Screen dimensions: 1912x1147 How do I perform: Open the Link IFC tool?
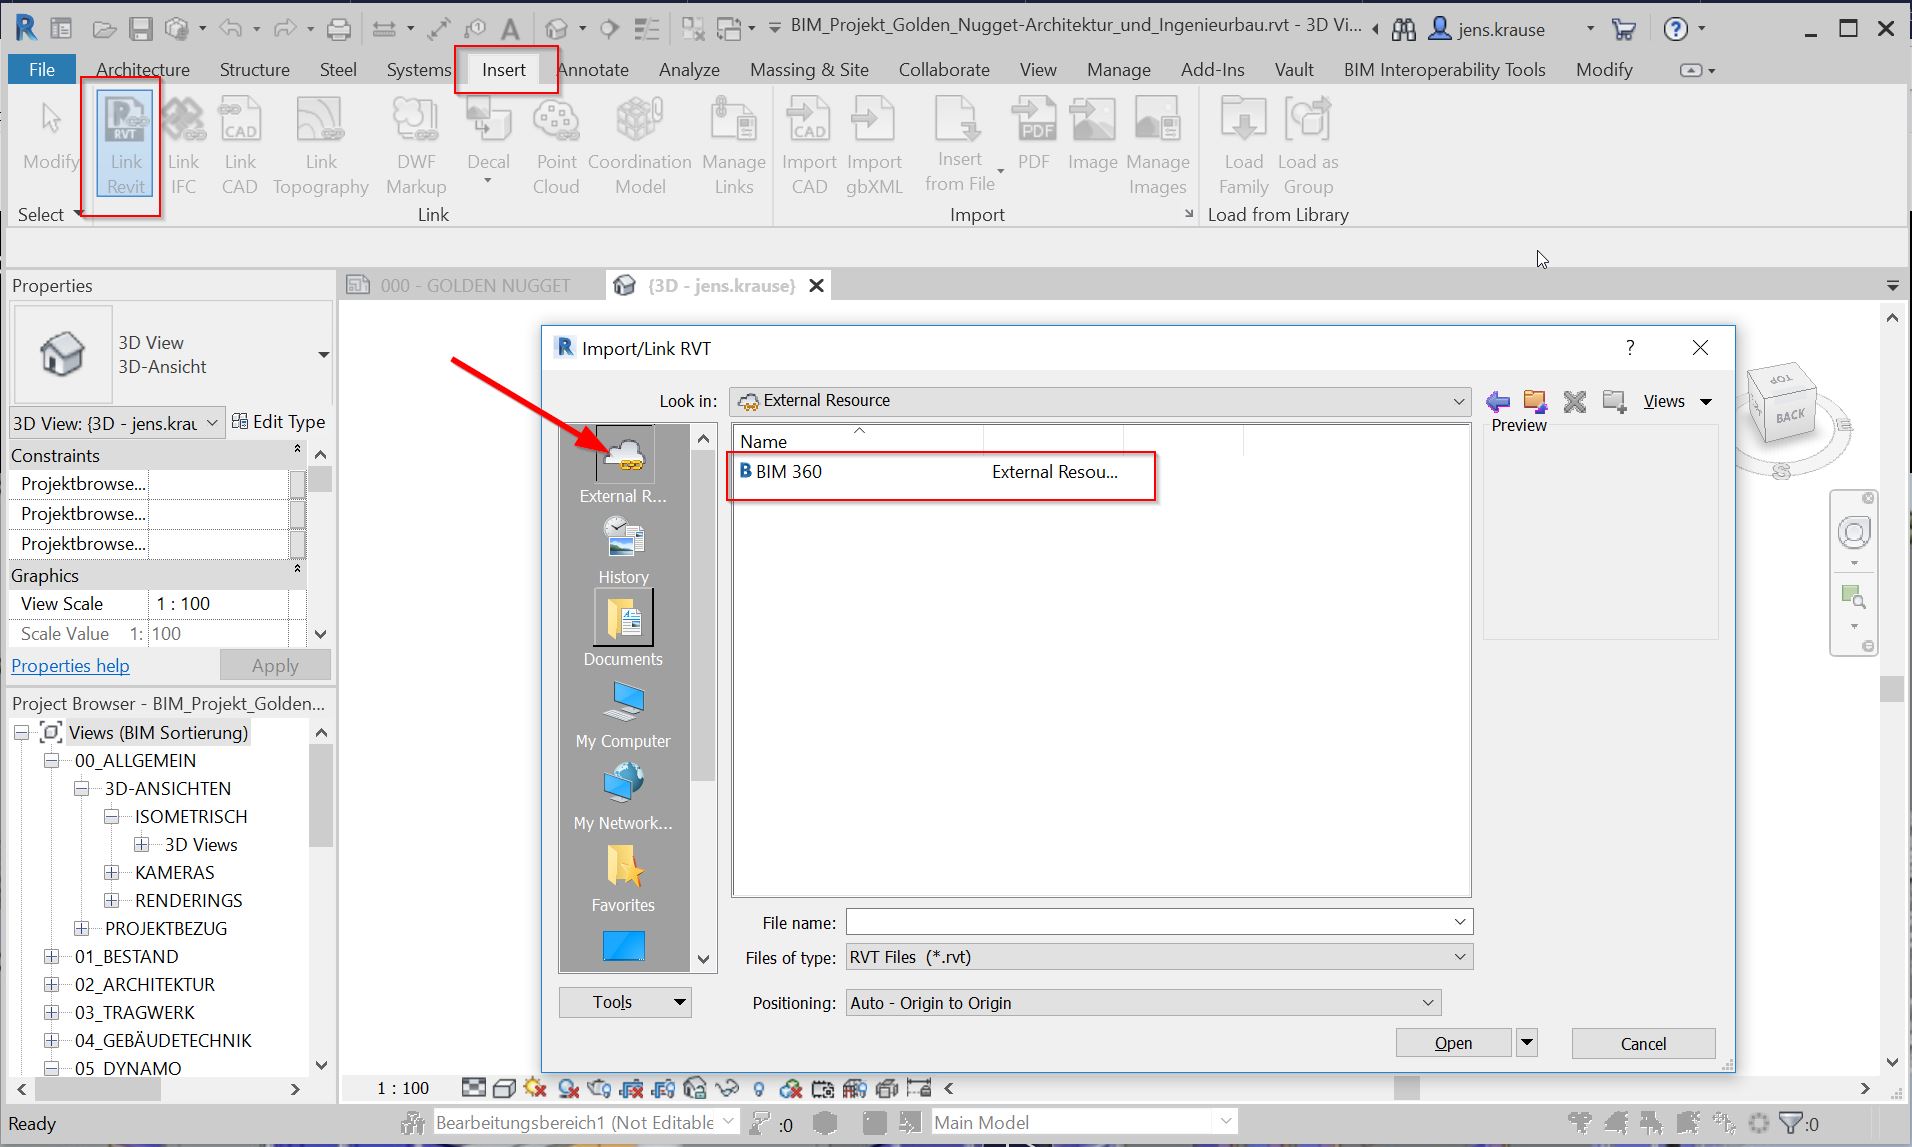pyautogui.click(x=183, y=145)
